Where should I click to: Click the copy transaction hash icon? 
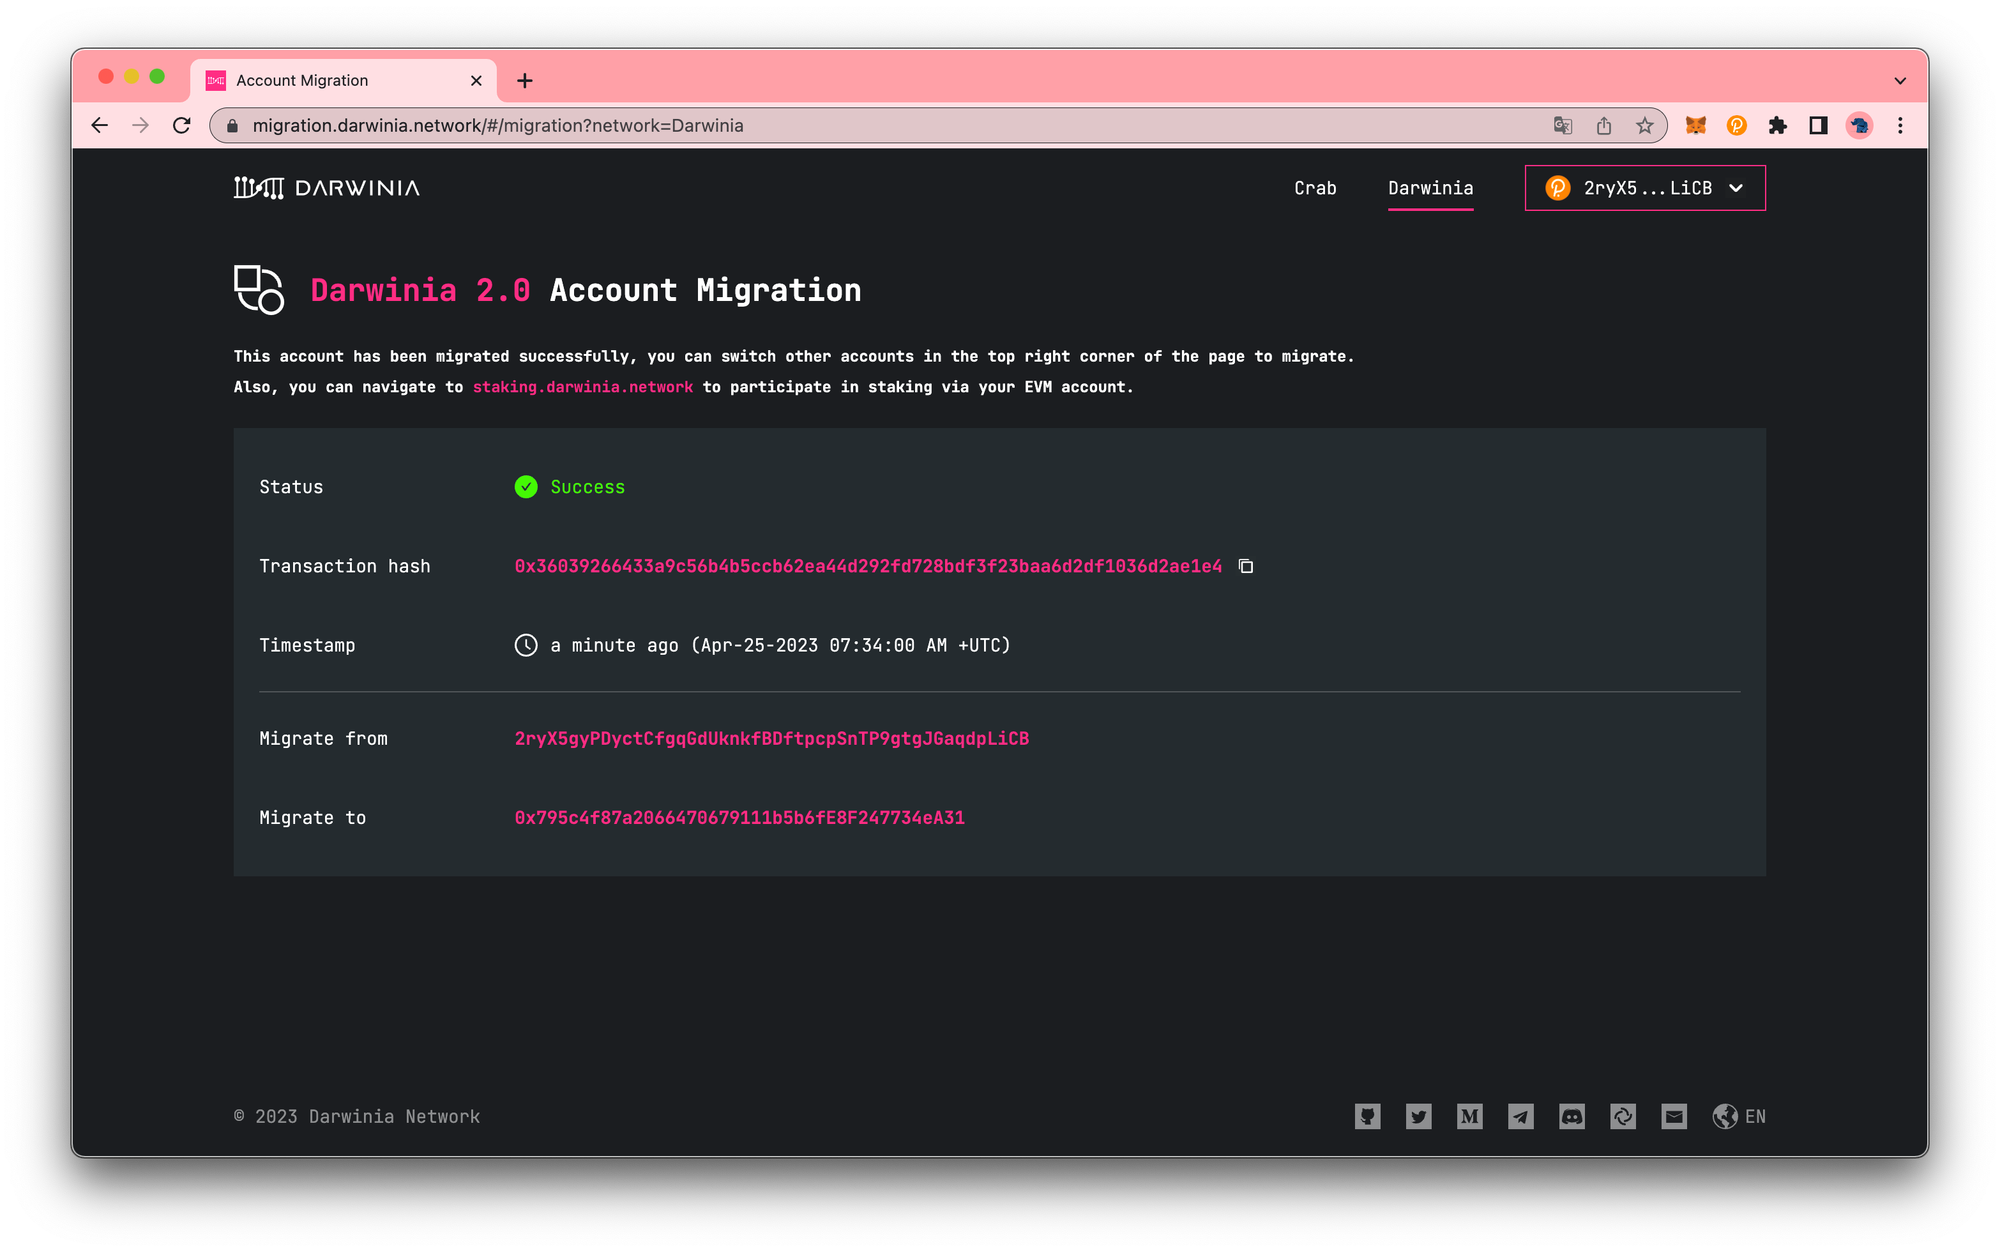(x=1246, y=565)
